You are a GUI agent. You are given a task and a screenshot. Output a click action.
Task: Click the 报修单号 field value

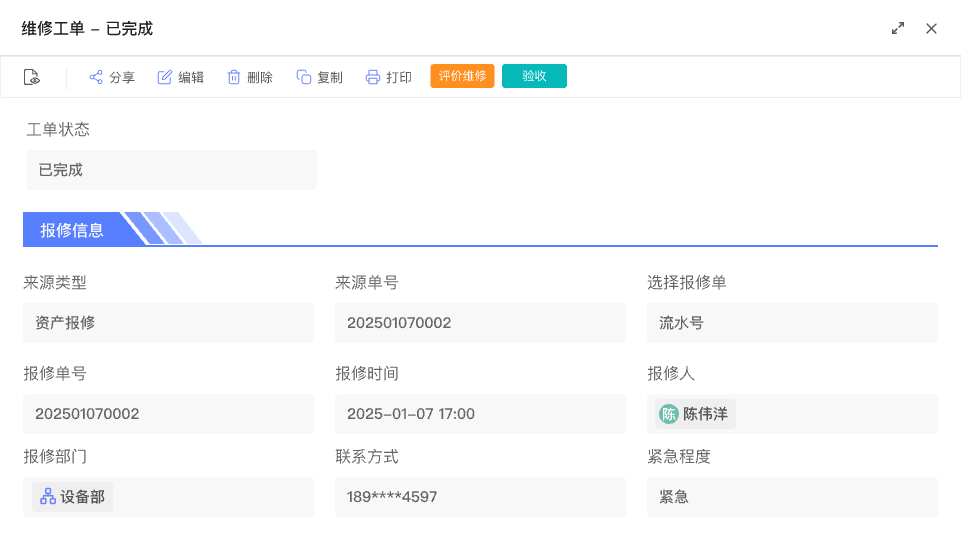pos(168,414)
